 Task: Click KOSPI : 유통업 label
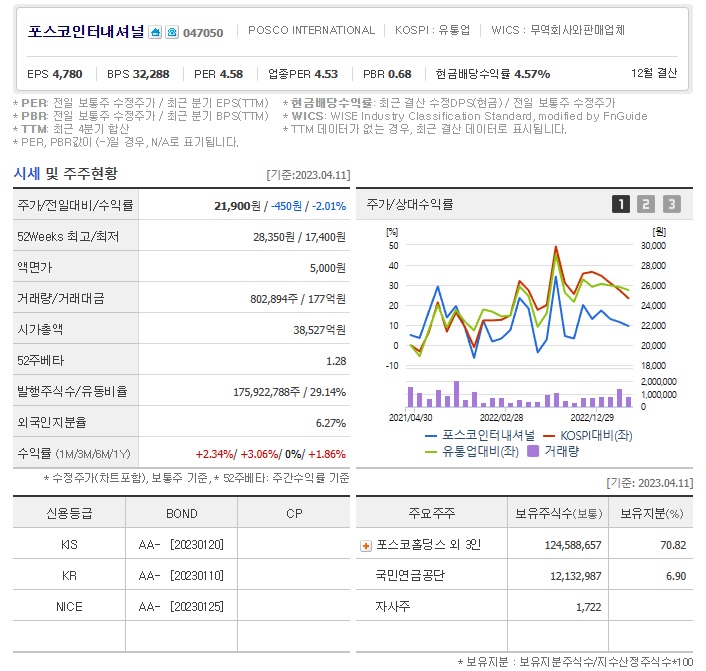[x=433, y=30]
